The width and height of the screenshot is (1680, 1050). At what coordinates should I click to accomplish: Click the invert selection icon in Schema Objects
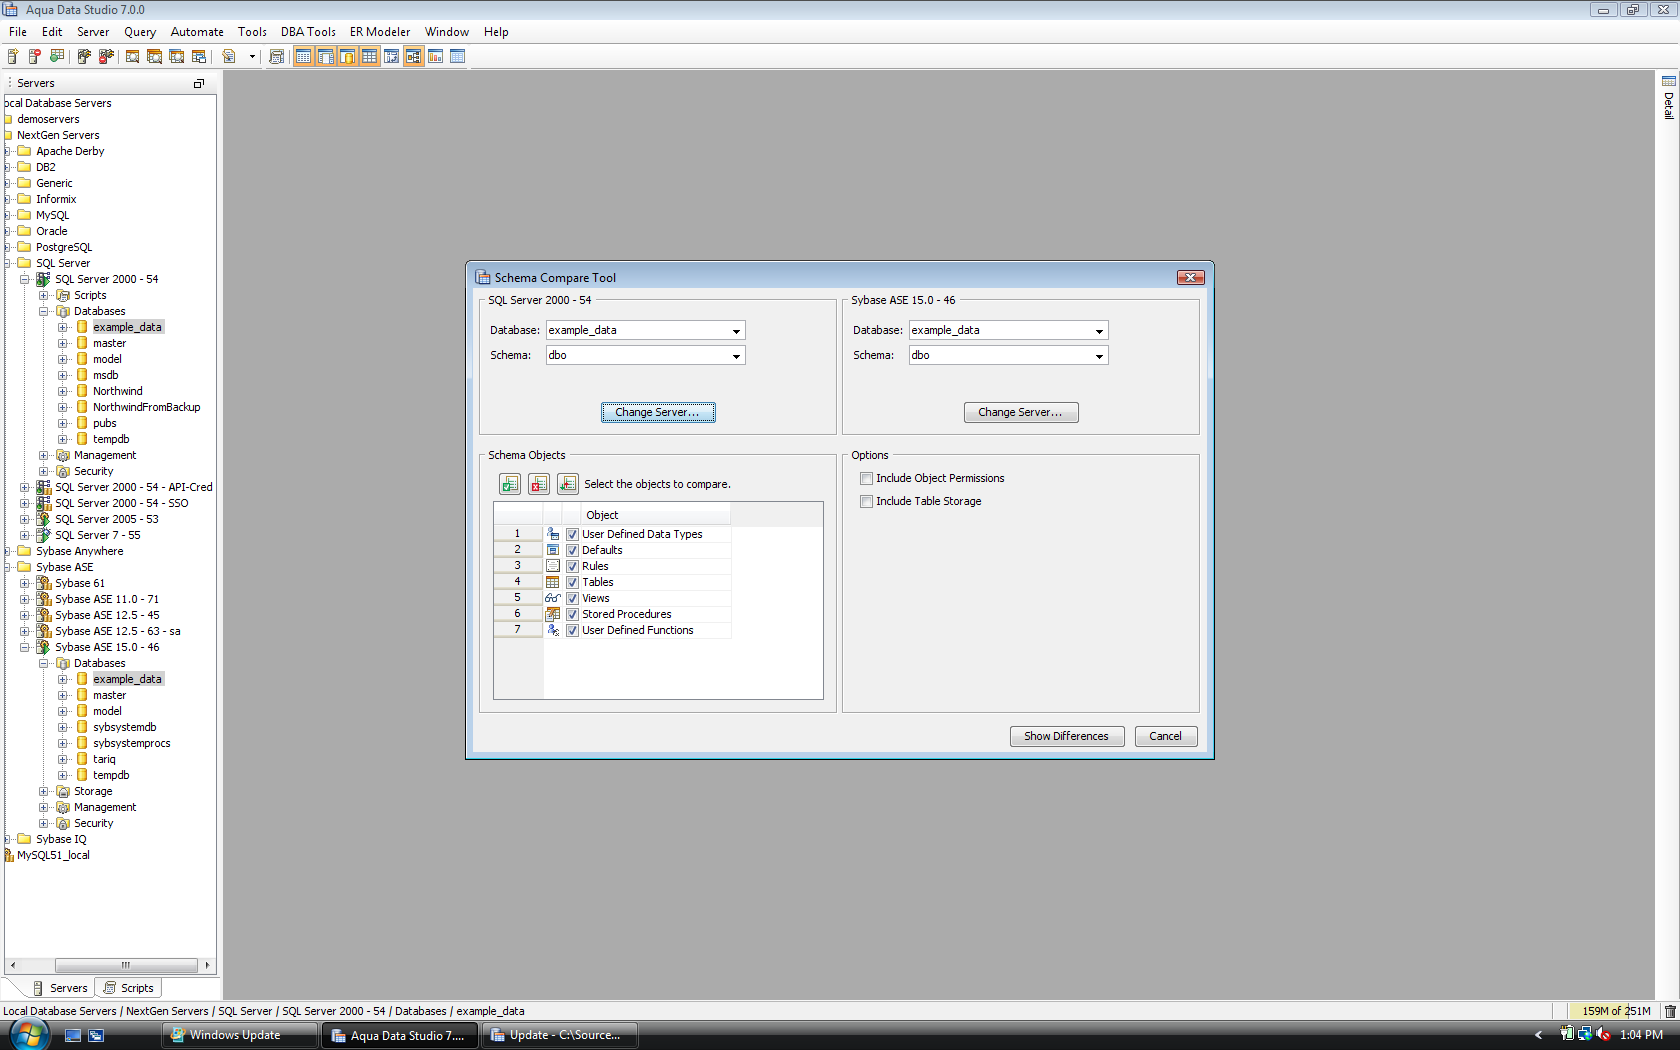(x=568, y=484)
